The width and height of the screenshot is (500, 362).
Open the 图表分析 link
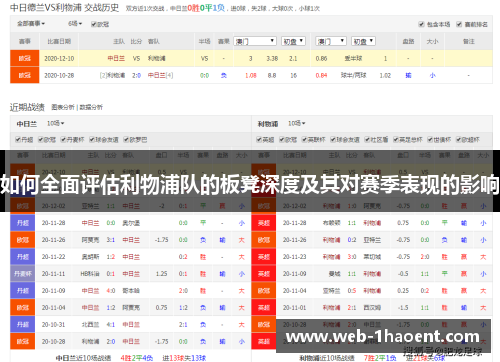(x=63, y=107)
